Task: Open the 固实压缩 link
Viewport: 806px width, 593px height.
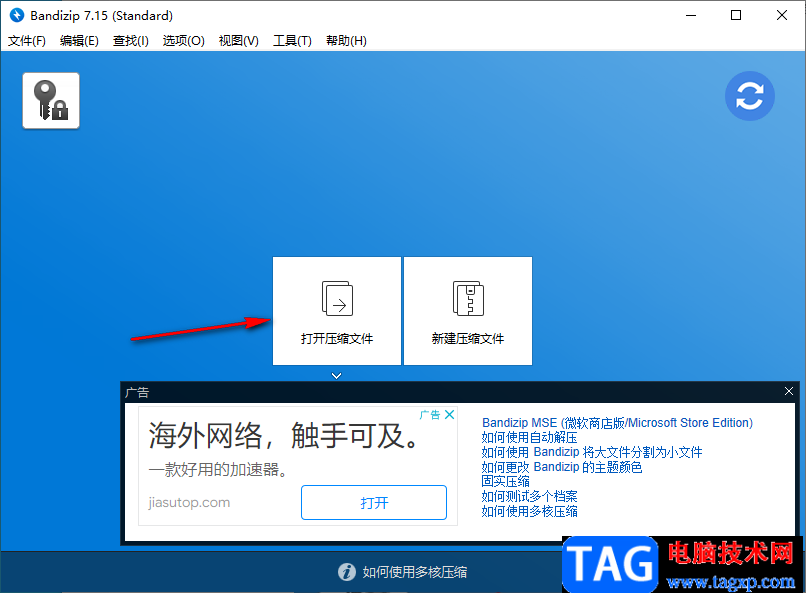Action: click(x=505, y=481)
